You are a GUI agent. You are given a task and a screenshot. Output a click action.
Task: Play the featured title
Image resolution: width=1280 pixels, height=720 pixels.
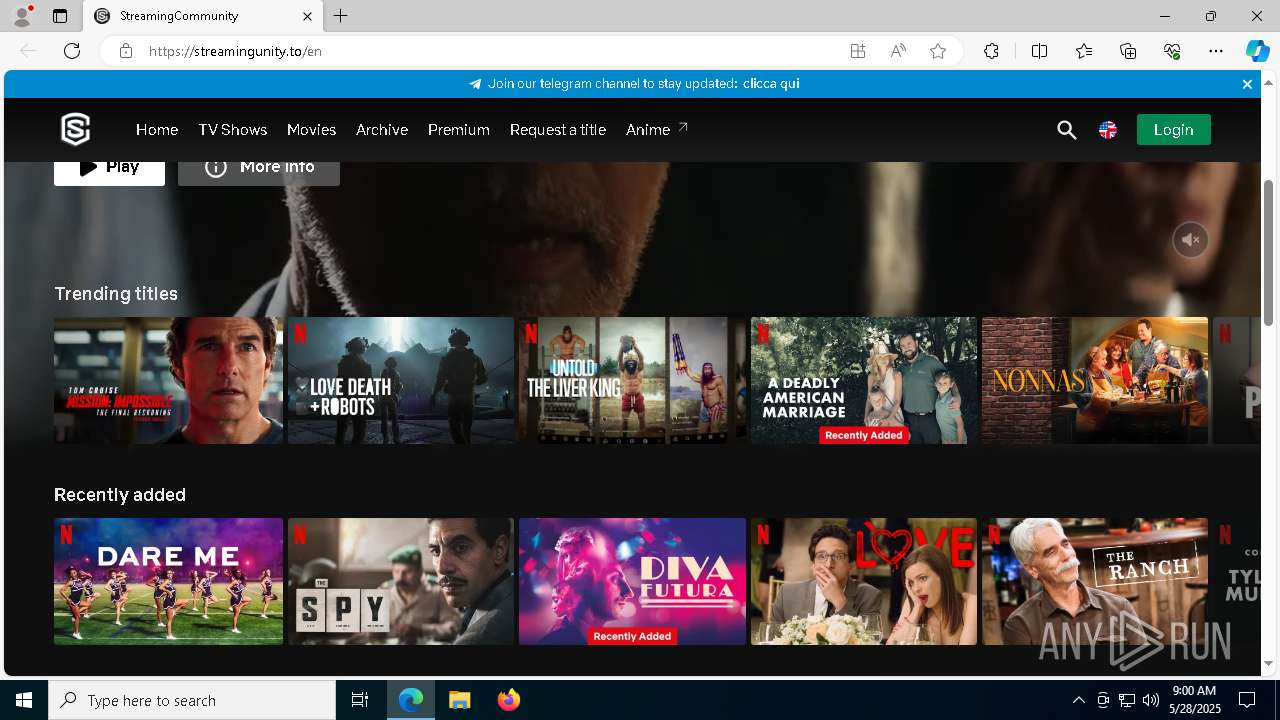click(109, 172)
